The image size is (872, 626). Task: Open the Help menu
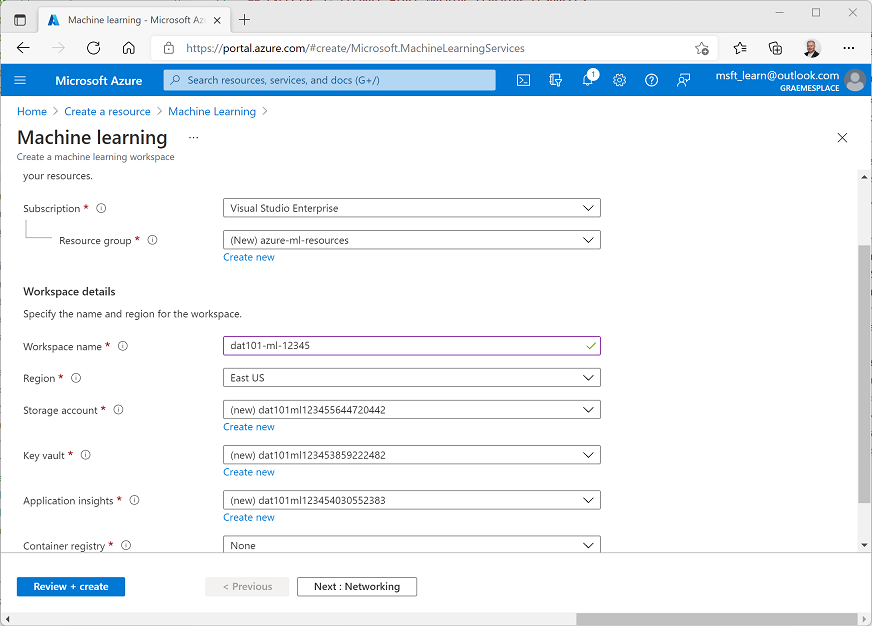click(651, 80)
